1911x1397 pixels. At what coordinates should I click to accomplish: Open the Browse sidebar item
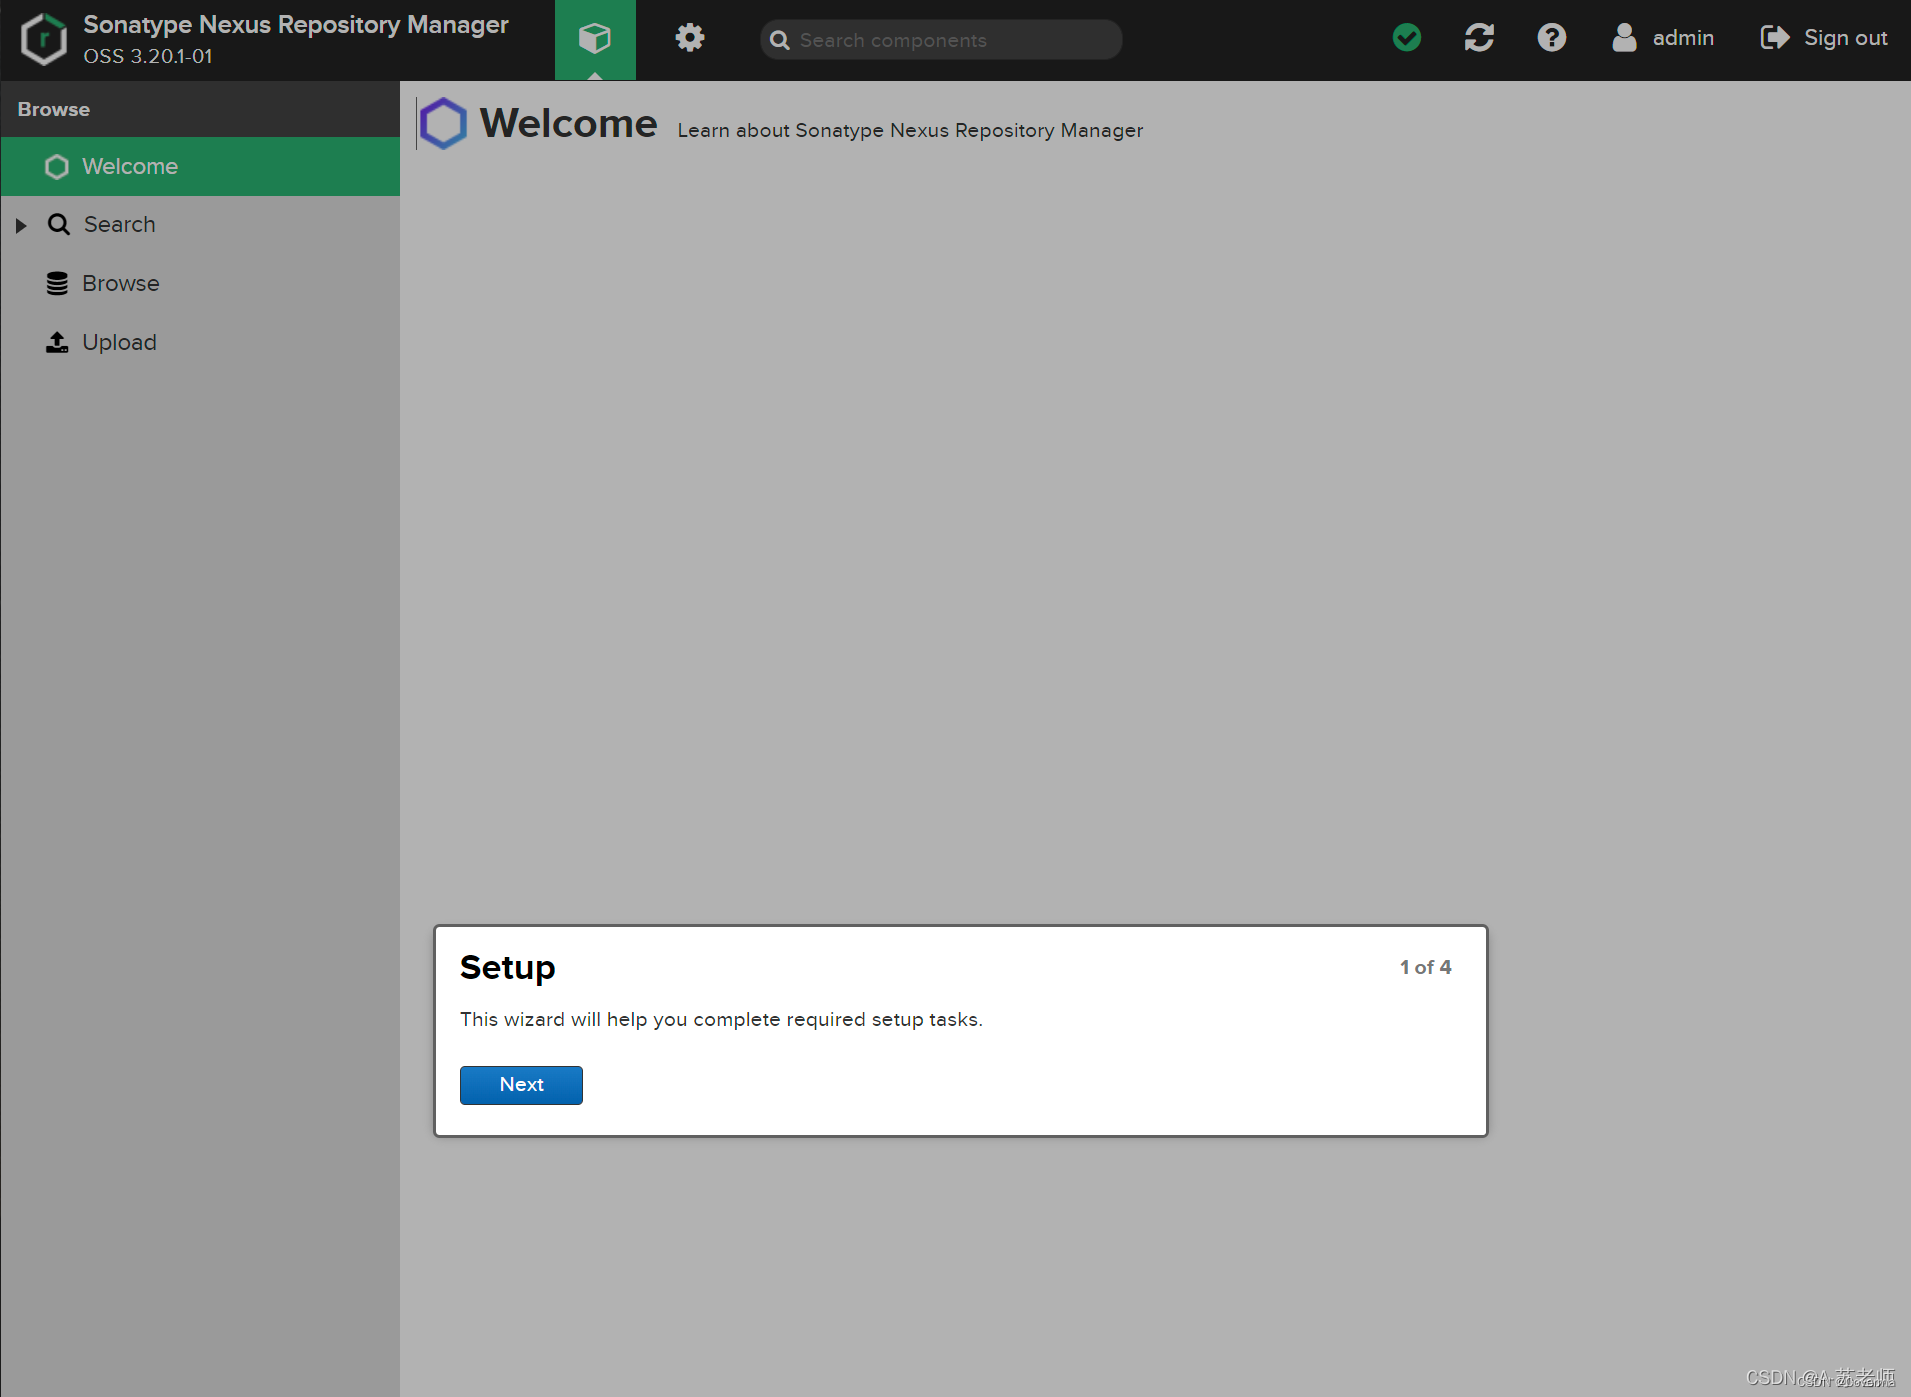click(x=200, y=283)
